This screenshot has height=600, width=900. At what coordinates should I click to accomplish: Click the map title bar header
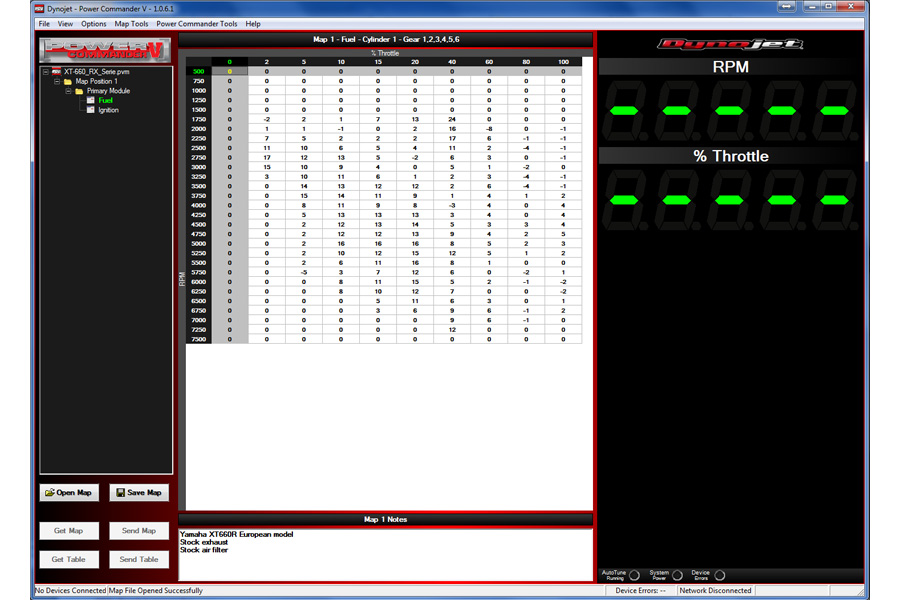coord(386,40)
